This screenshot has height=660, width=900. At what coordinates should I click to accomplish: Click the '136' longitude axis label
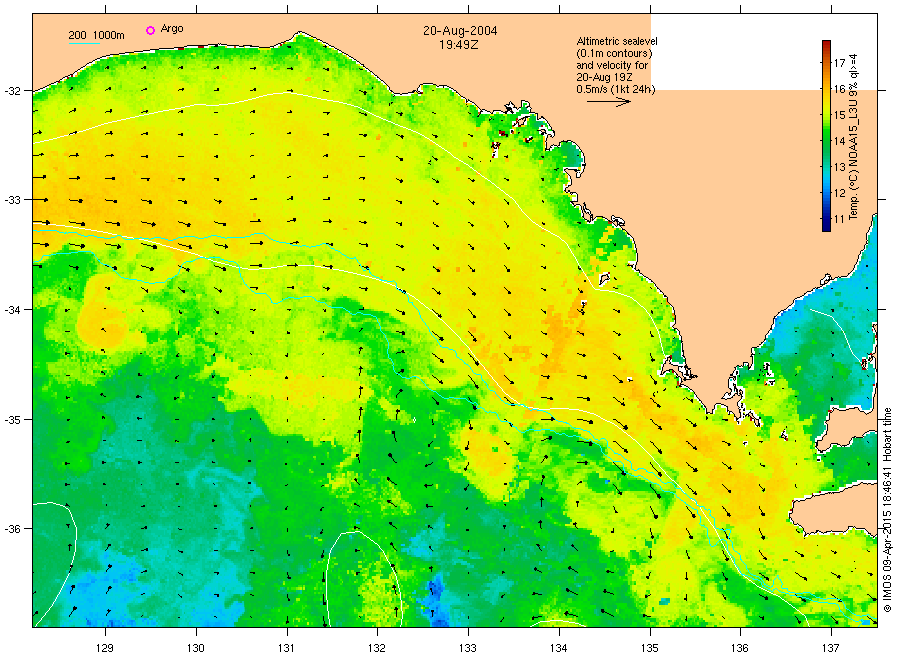[740, 648]
